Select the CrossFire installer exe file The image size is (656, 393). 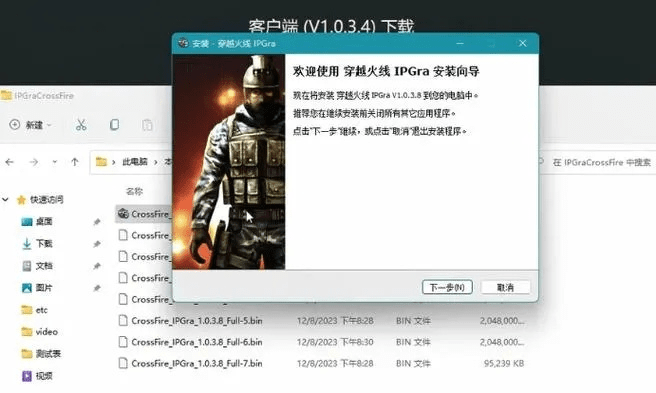tap(144, 214)
